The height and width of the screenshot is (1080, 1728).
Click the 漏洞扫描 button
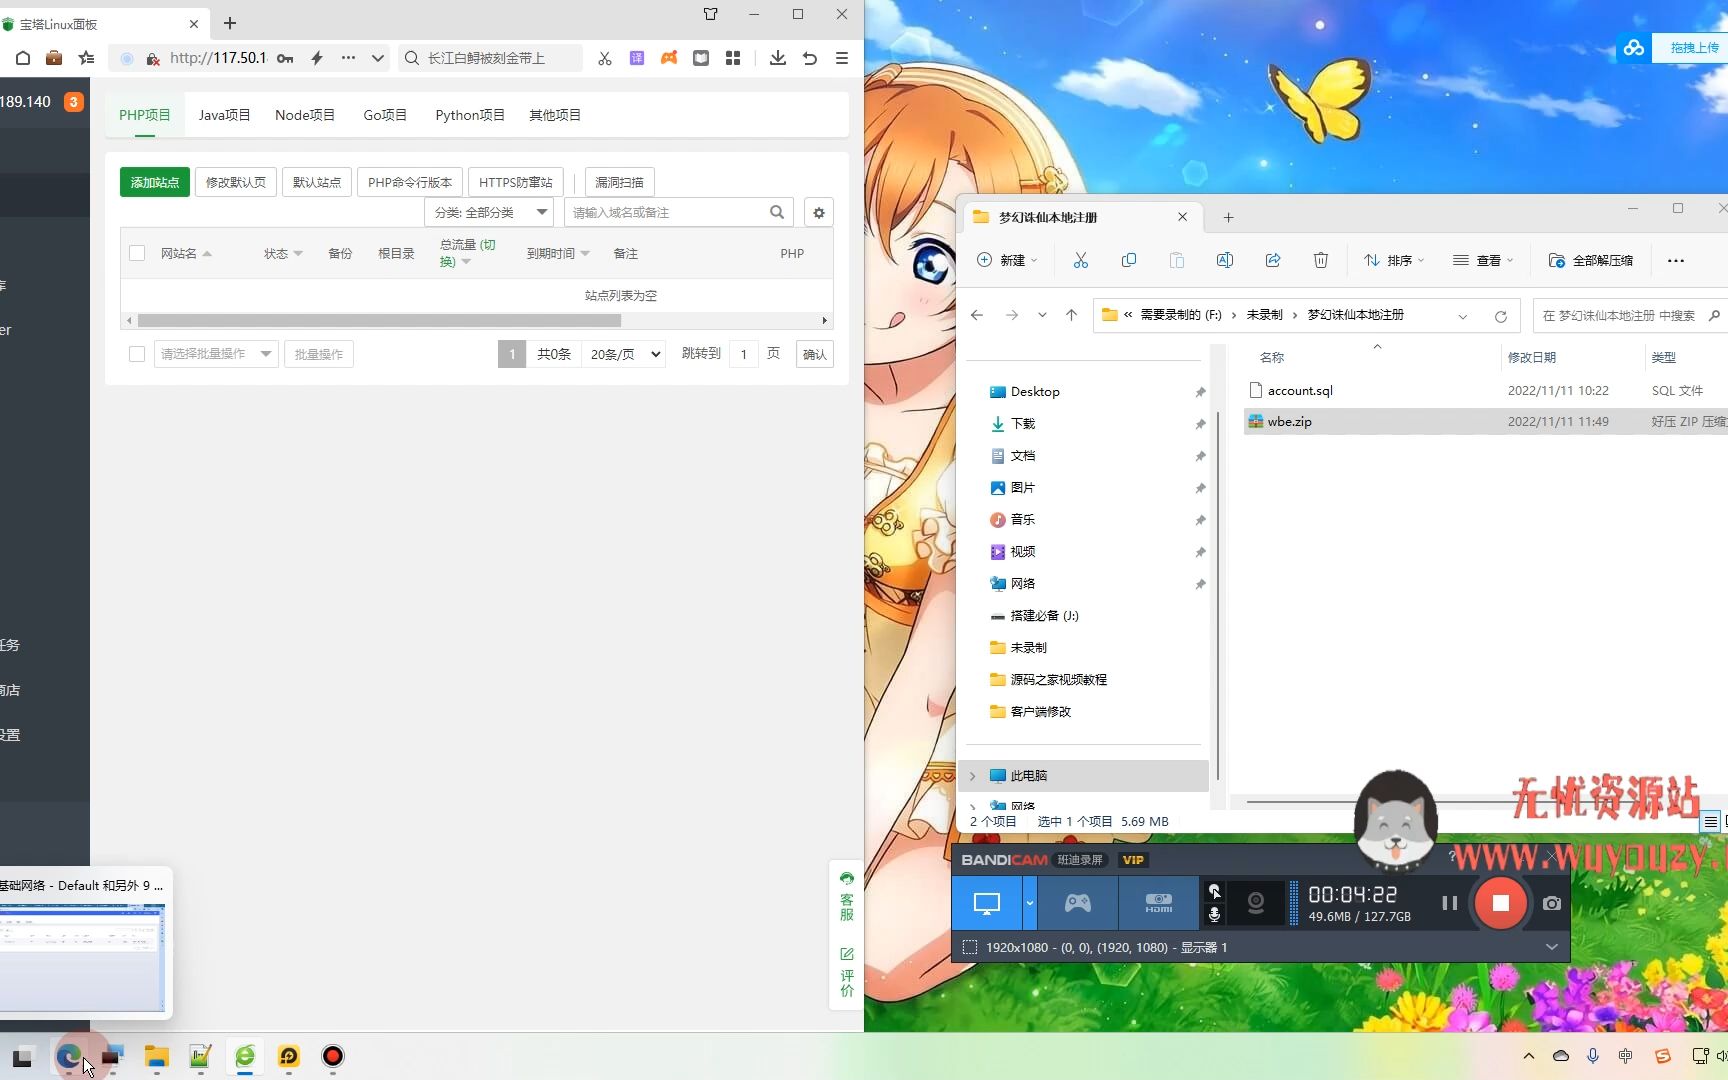point(620,182)
